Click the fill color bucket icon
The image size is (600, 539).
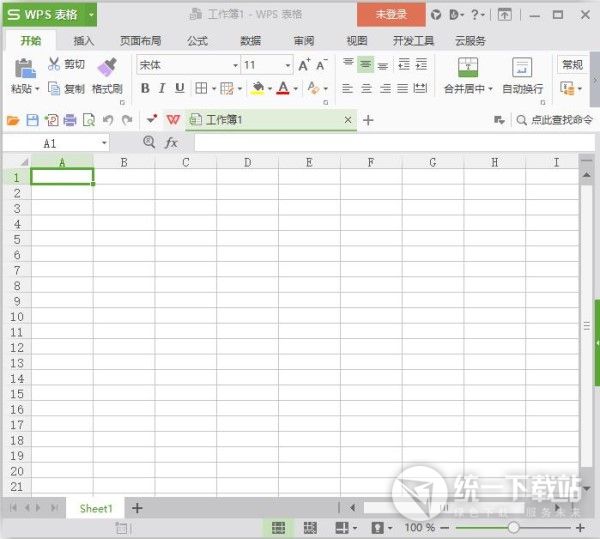[258, 88]
